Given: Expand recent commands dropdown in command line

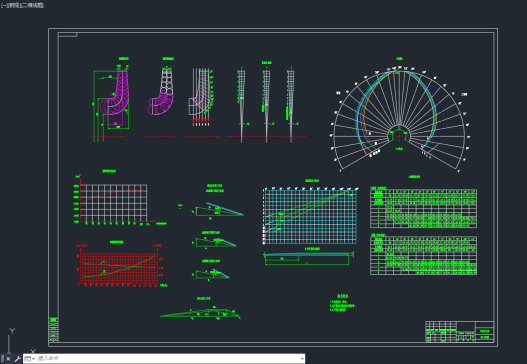Looking at the screenshot, I should pyautogui.click(x=30, y=359).
